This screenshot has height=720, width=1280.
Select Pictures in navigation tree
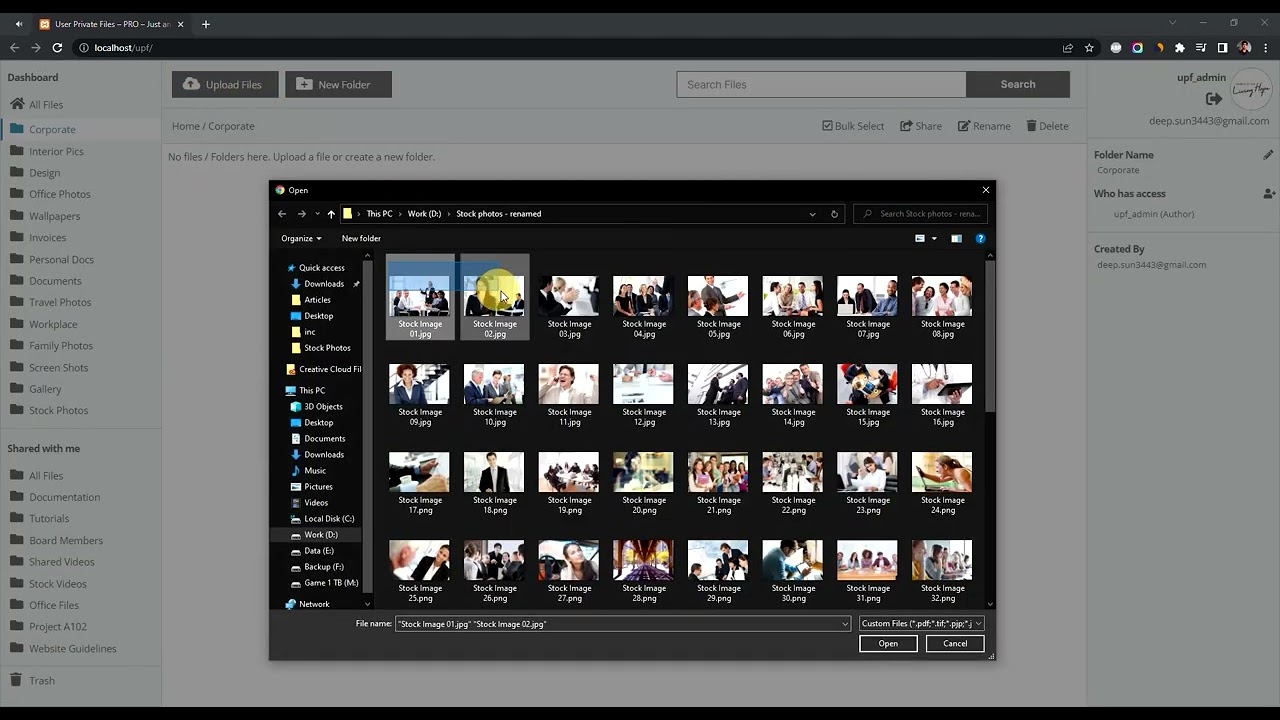tap(318, 487)
